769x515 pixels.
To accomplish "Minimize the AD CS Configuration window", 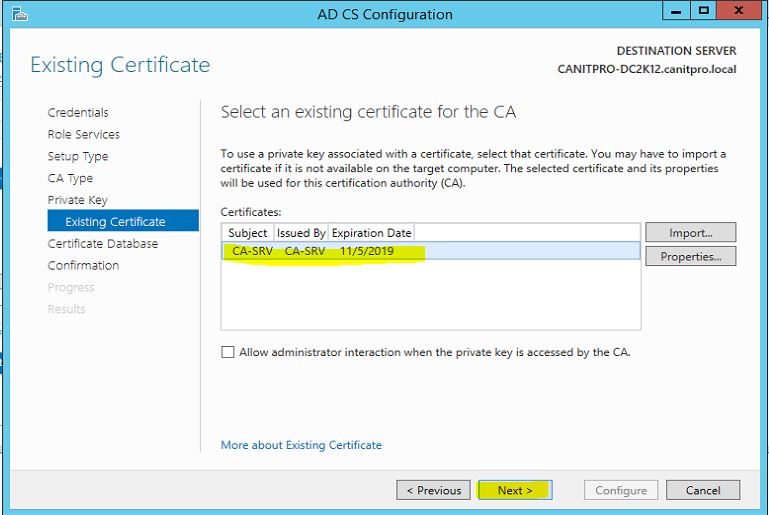I will pyautogui.click(x=676, y=10).
